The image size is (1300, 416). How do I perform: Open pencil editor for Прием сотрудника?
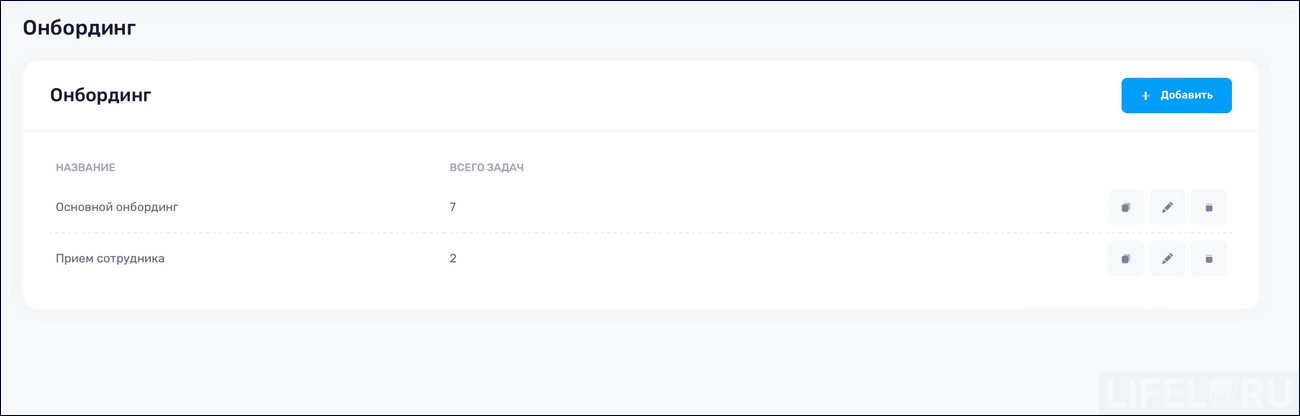point(1167,258)
